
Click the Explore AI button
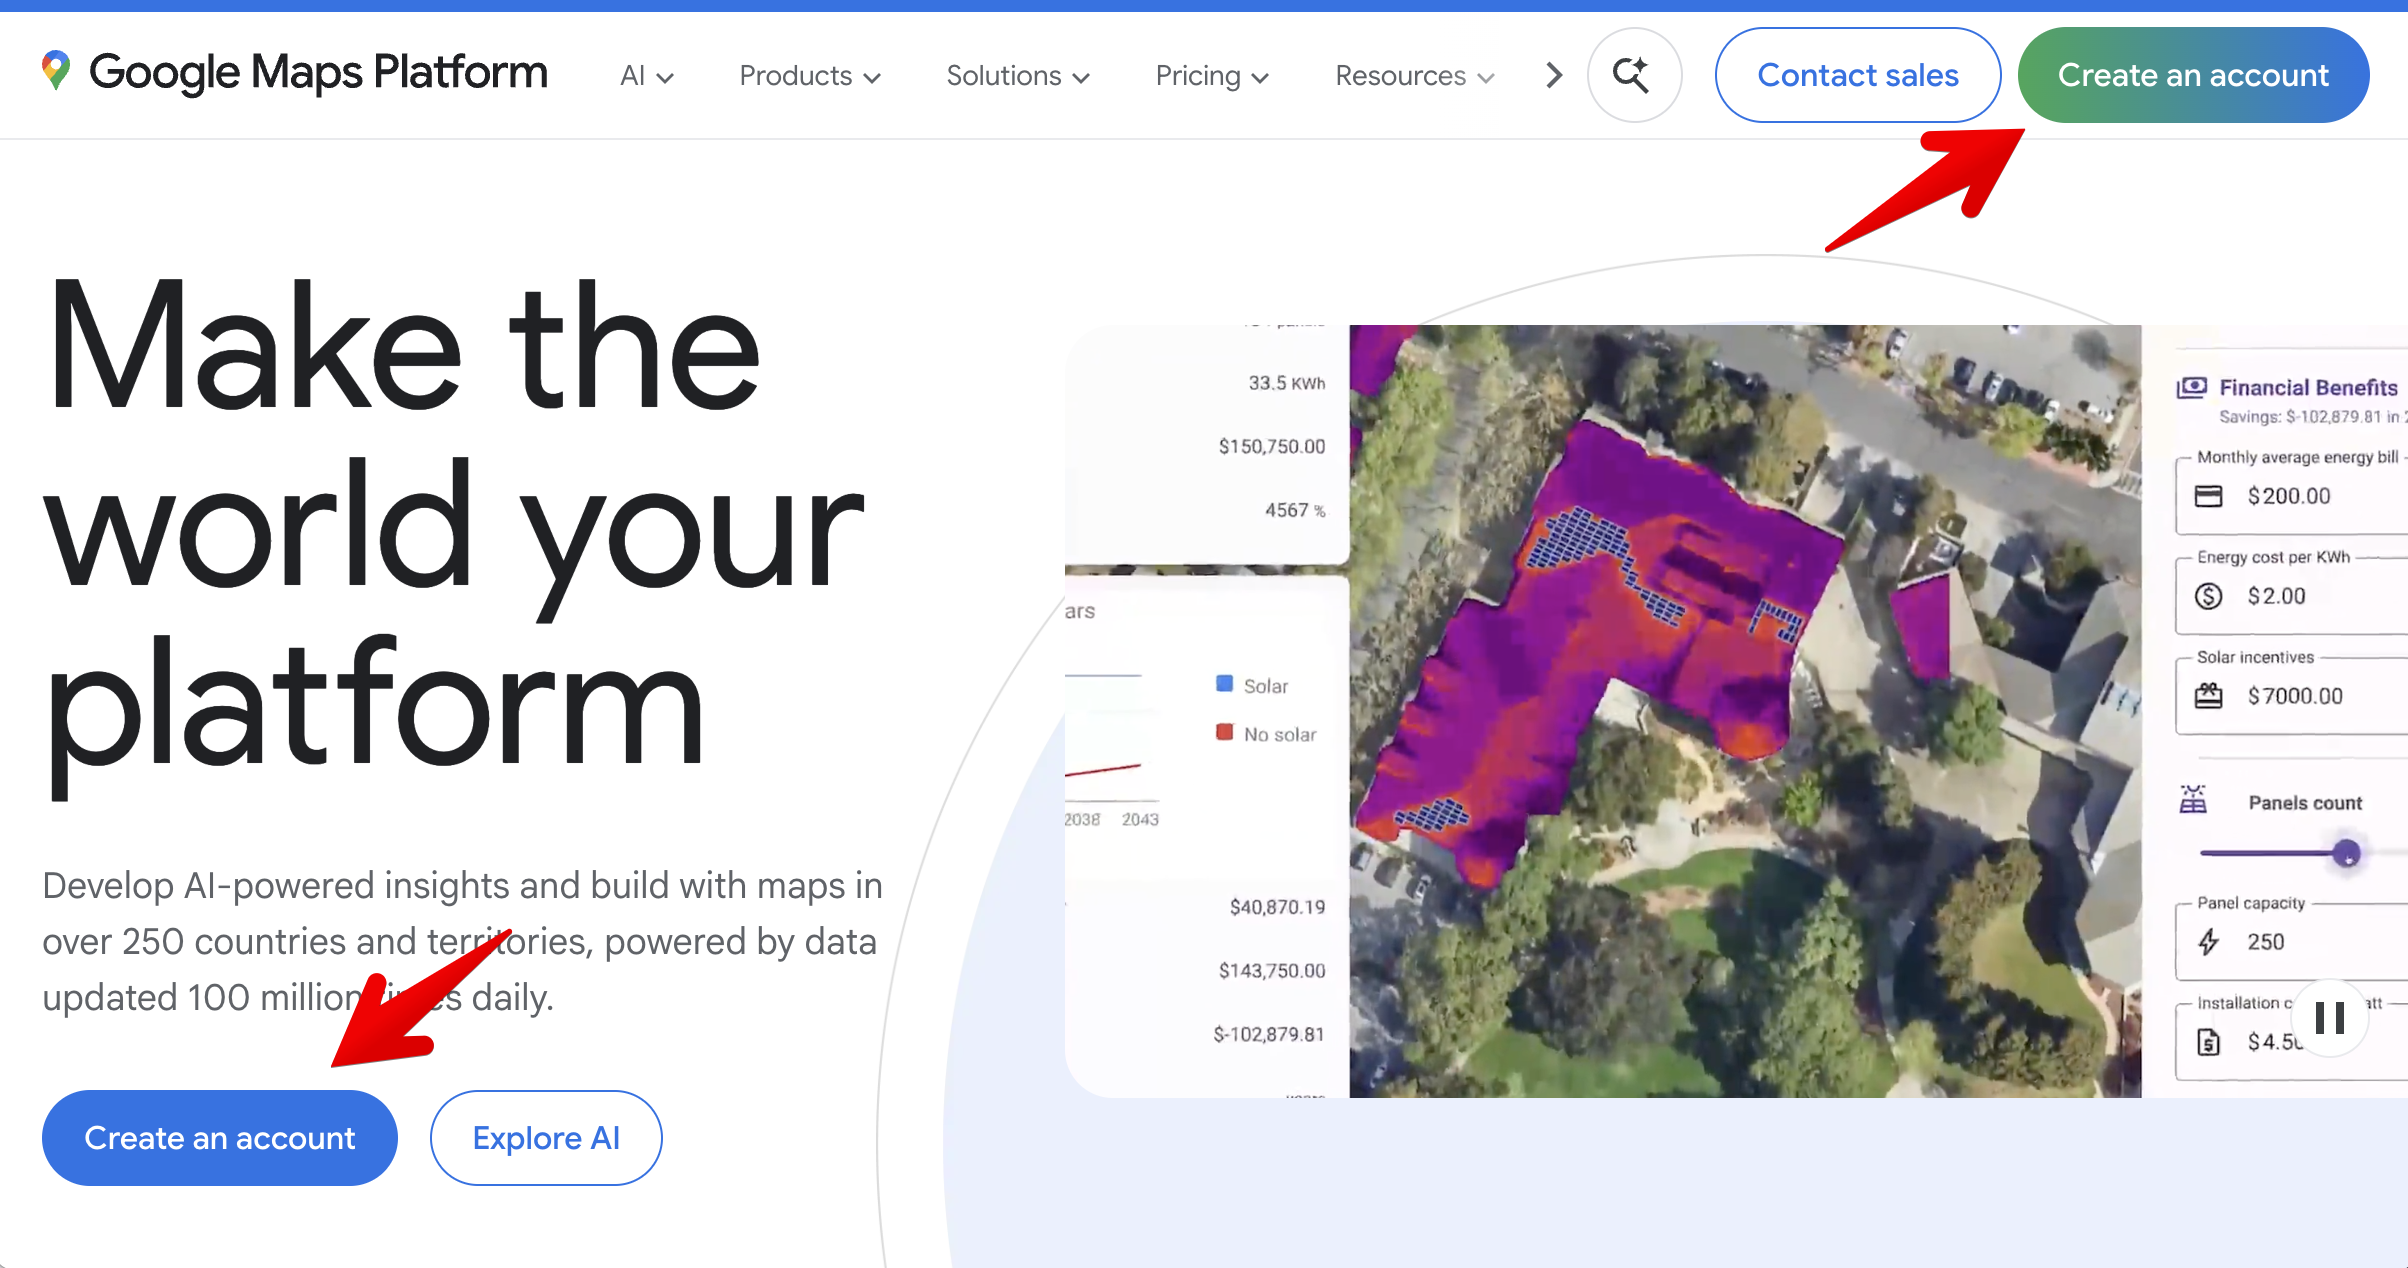tap(546, 1138)
